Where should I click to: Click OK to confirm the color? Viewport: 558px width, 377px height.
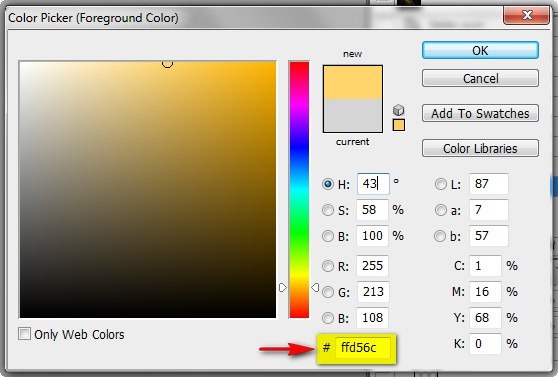480,50
